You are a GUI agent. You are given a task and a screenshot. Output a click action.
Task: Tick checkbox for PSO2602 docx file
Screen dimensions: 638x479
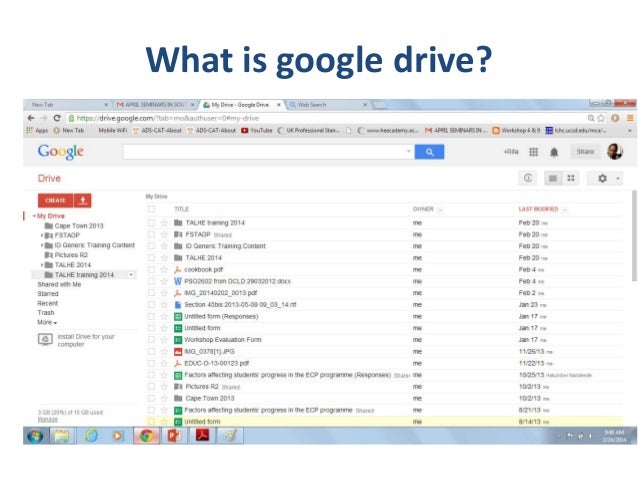[x=151, y=281]
